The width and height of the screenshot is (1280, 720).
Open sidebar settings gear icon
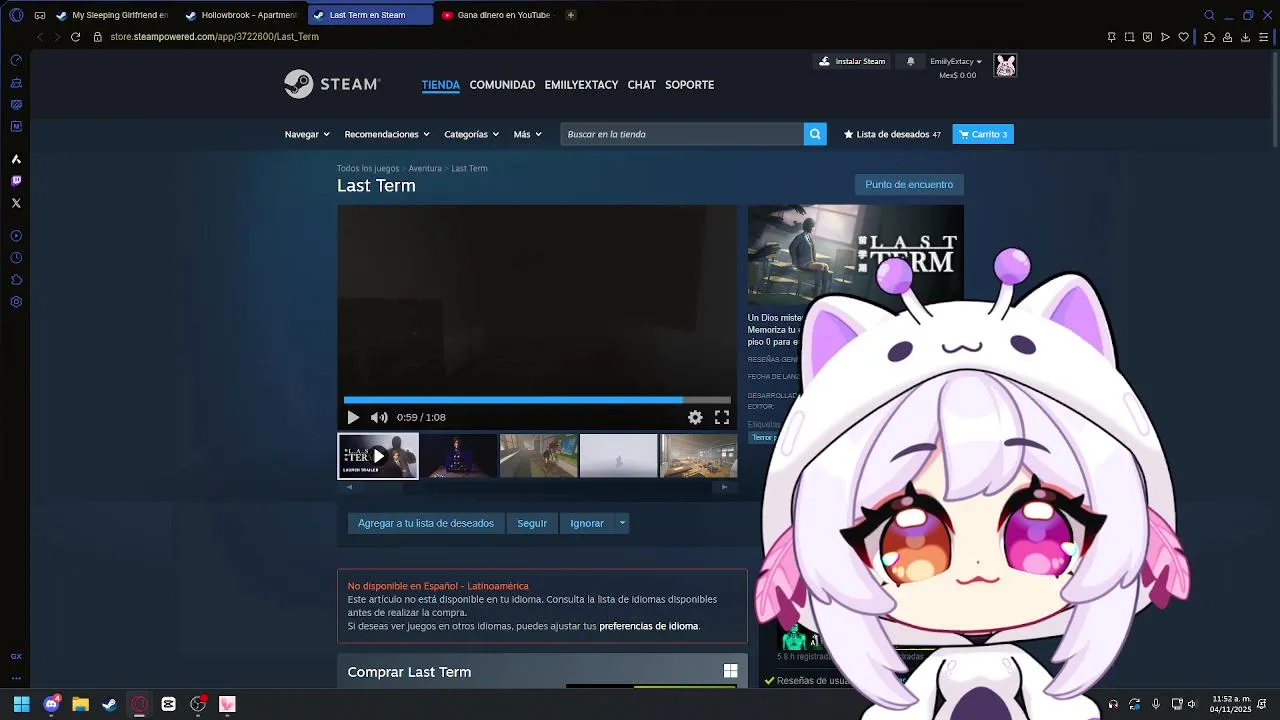click(16, 302)
